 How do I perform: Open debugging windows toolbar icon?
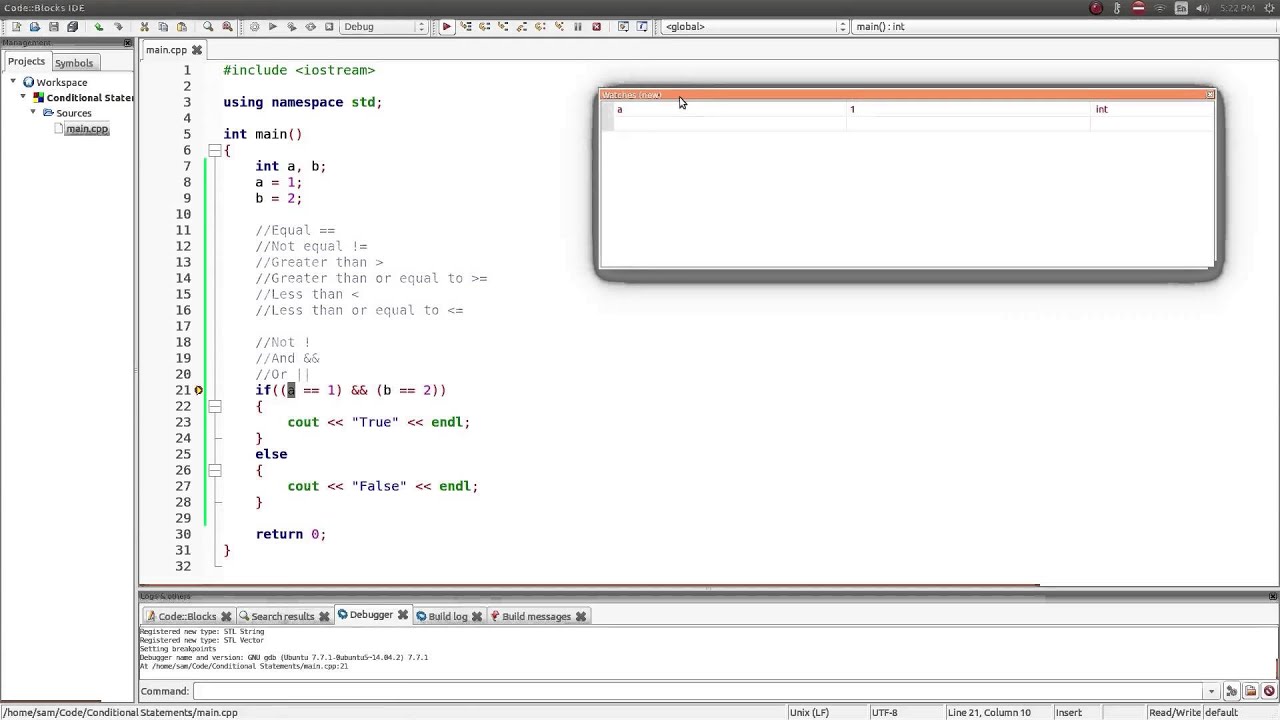pos(623,26)
